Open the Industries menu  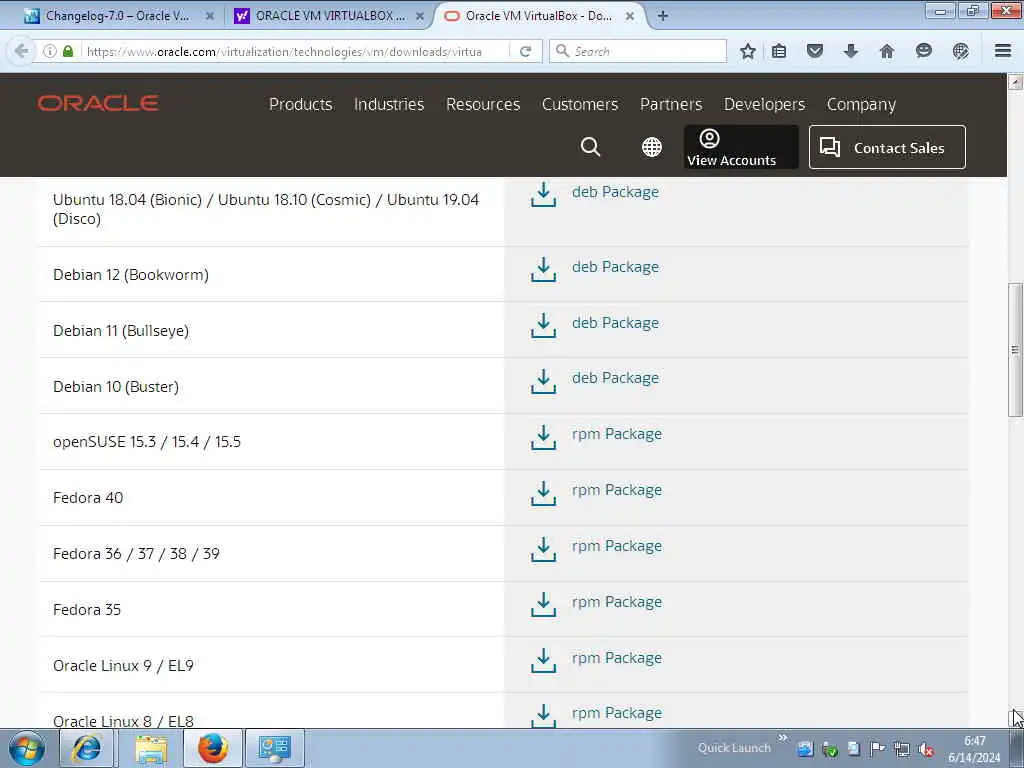click(389, 104)
